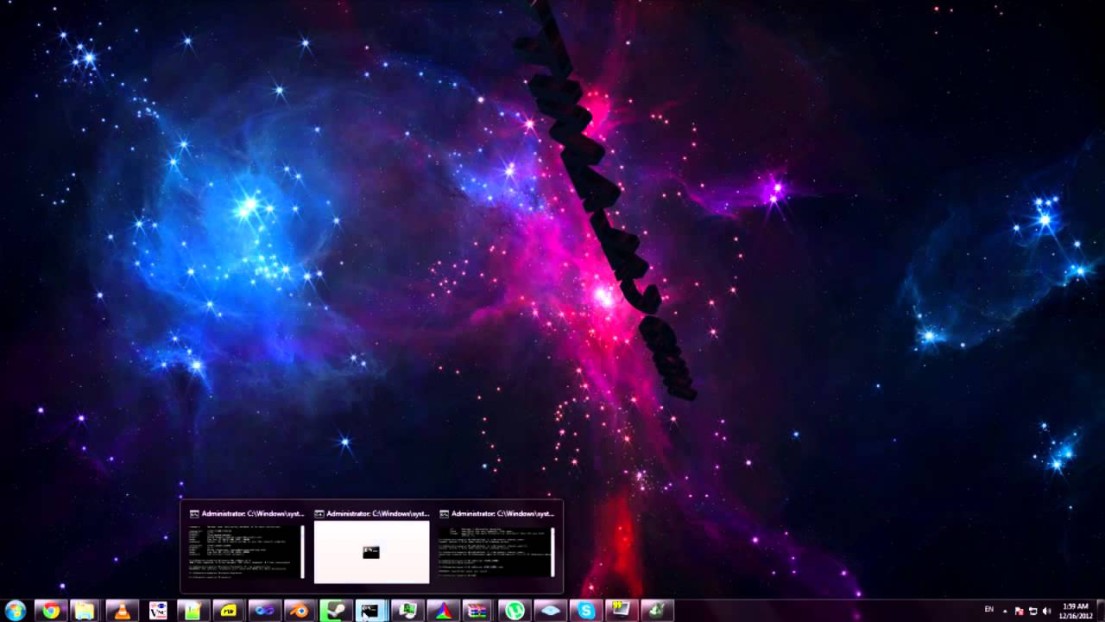Open Windows Explorer folder icon in taskbar

[x=85, y=610]
